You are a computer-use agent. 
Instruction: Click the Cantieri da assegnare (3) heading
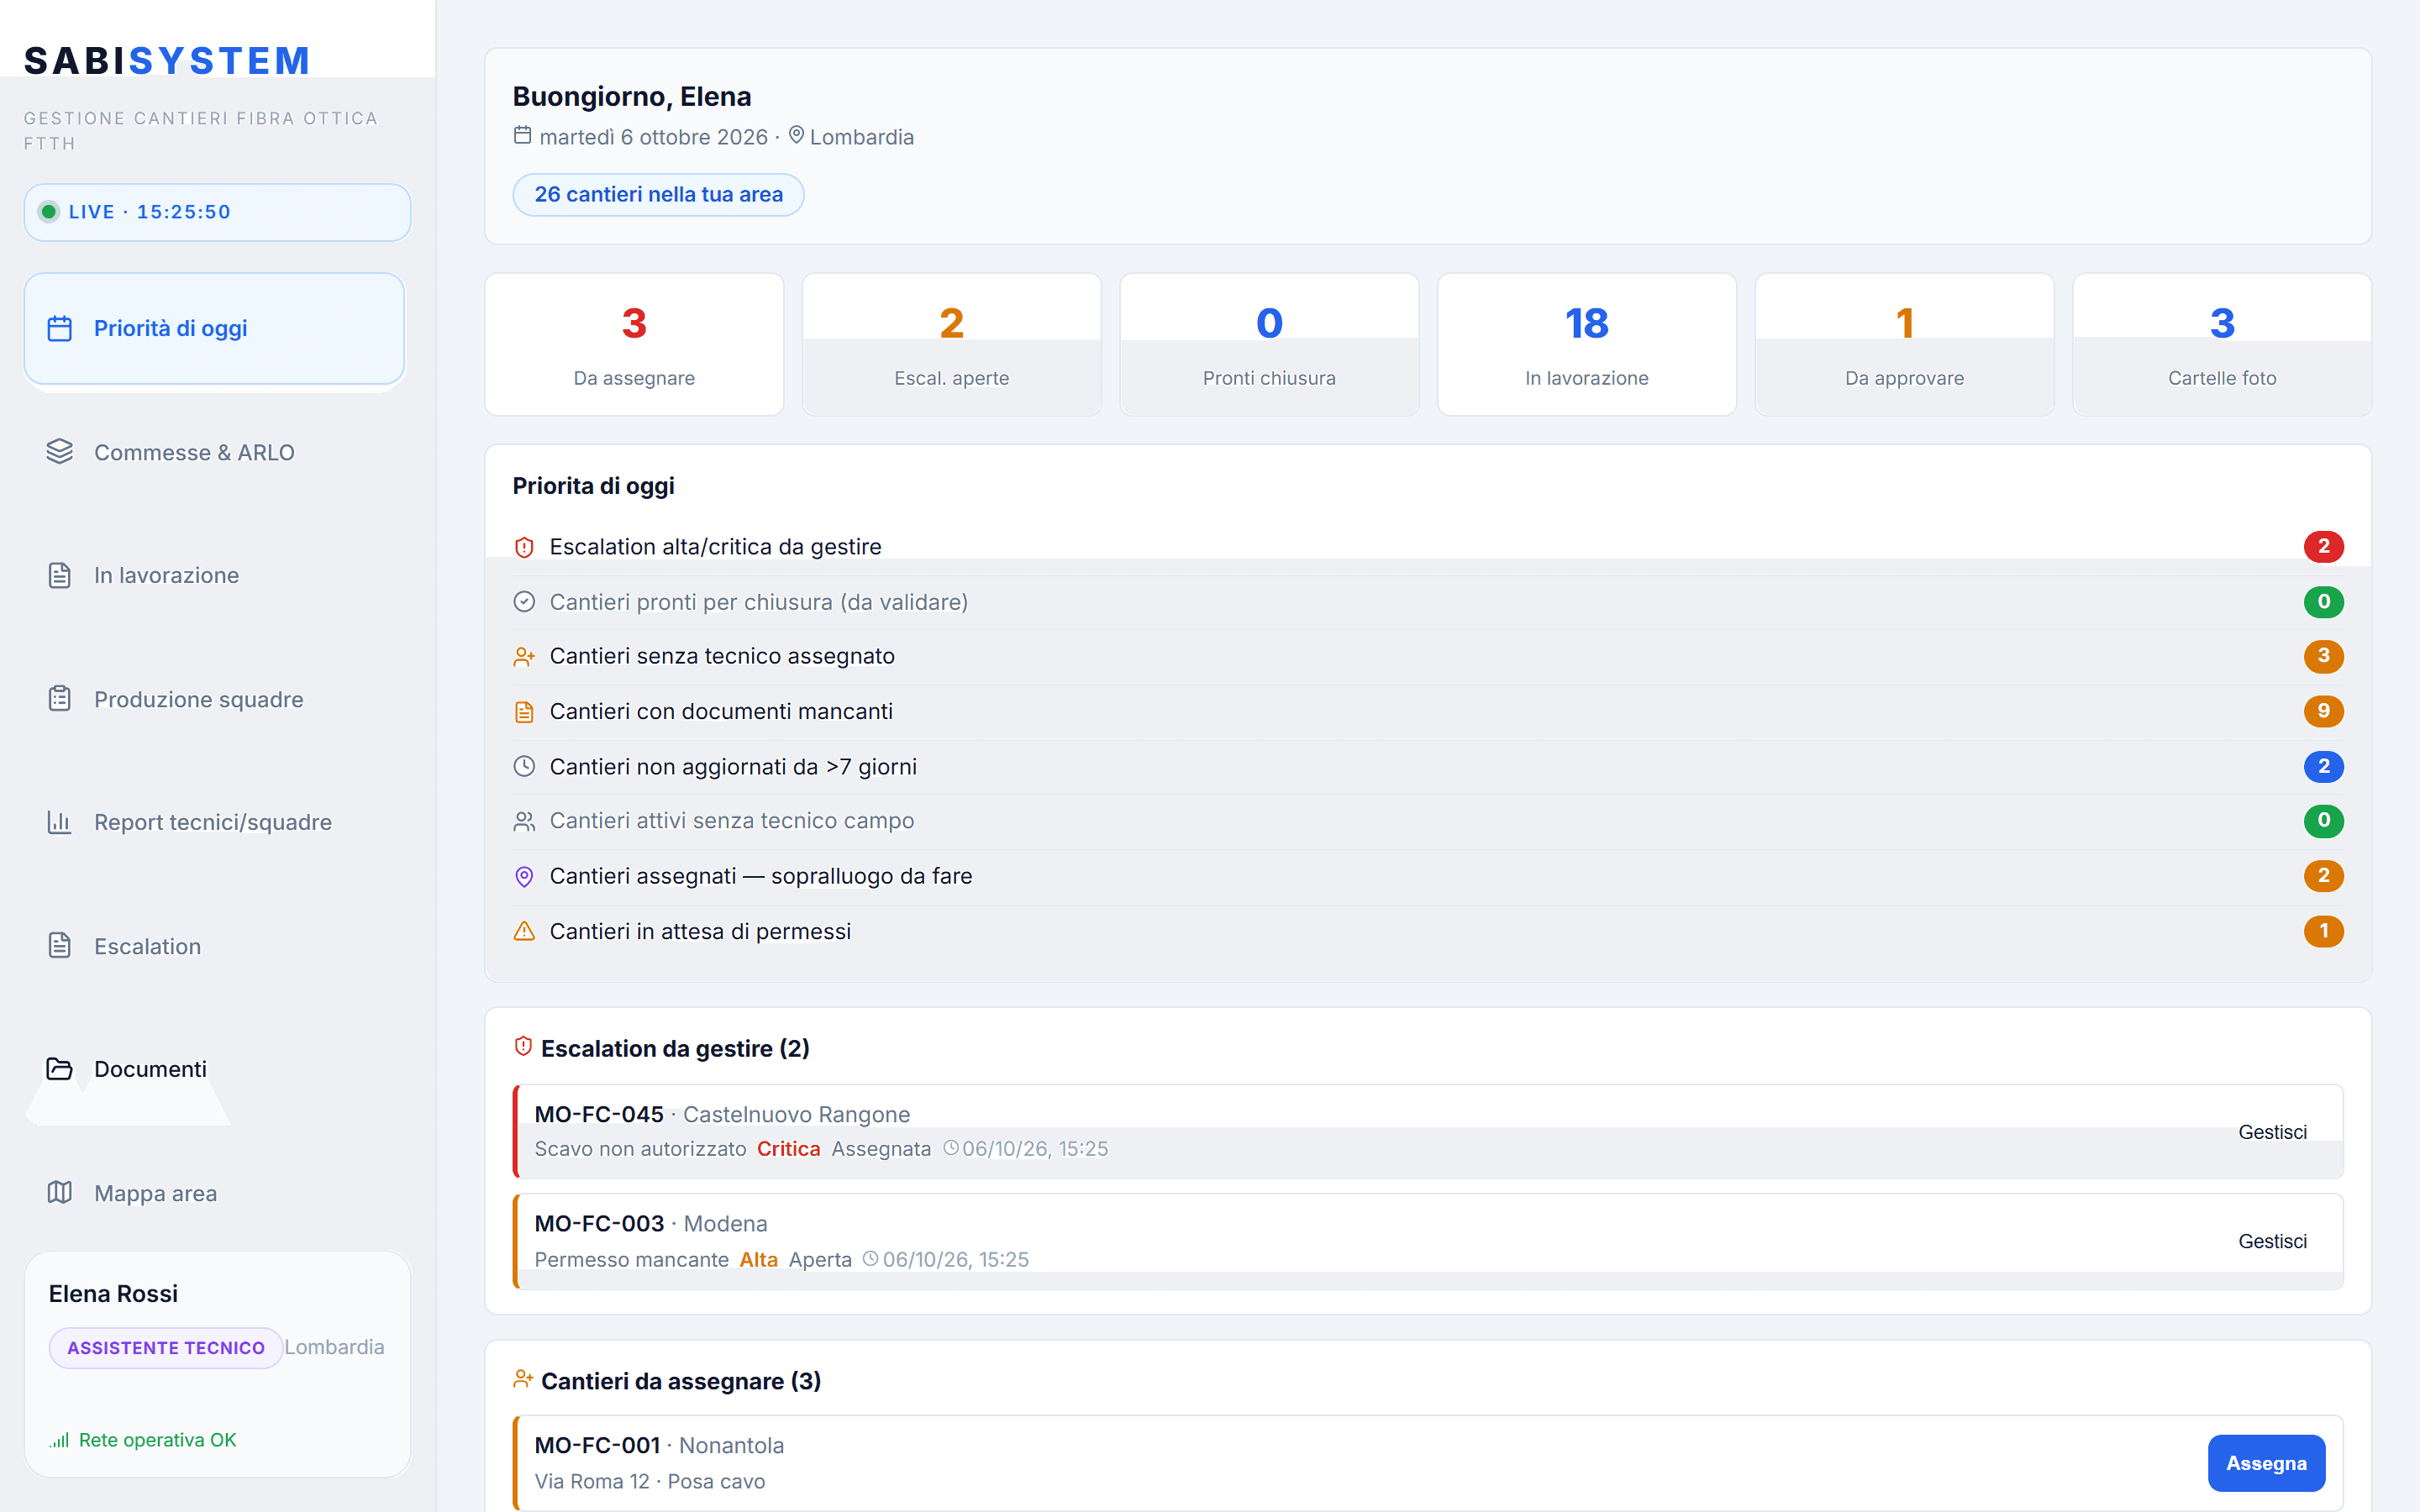(681, 1381)
